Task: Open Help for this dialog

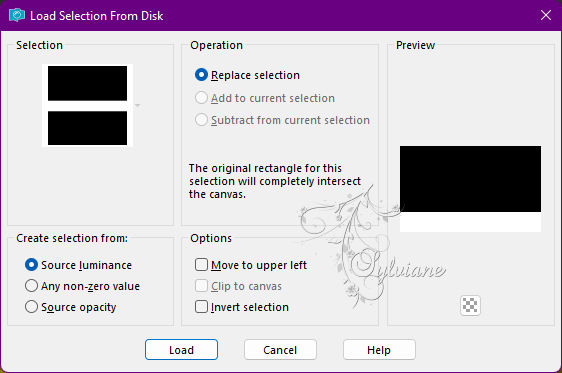Action: pos(379,350)
